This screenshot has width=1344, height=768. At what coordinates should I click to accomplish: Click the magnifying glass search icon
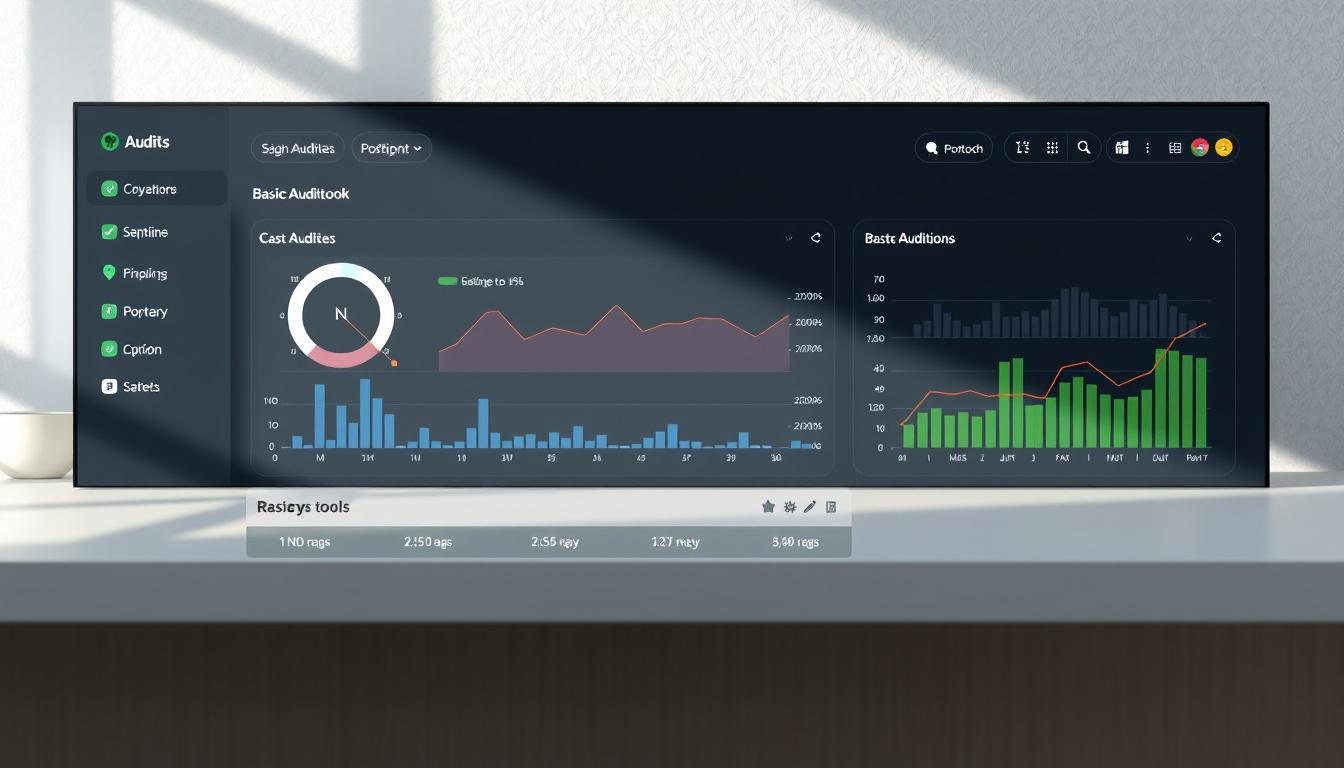[1083, 148]
